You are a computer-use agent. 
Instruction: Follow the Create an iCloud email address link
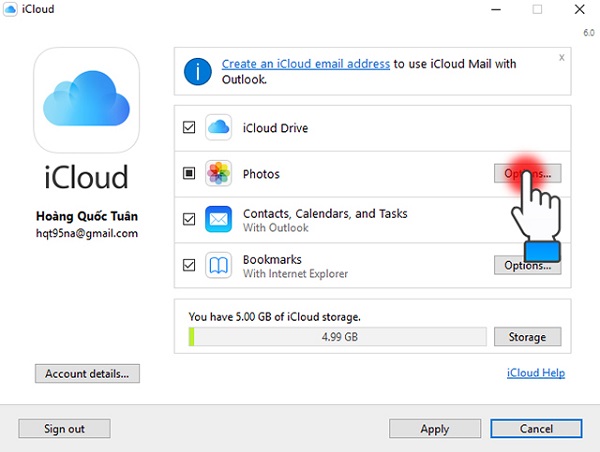tap(305, 64)
